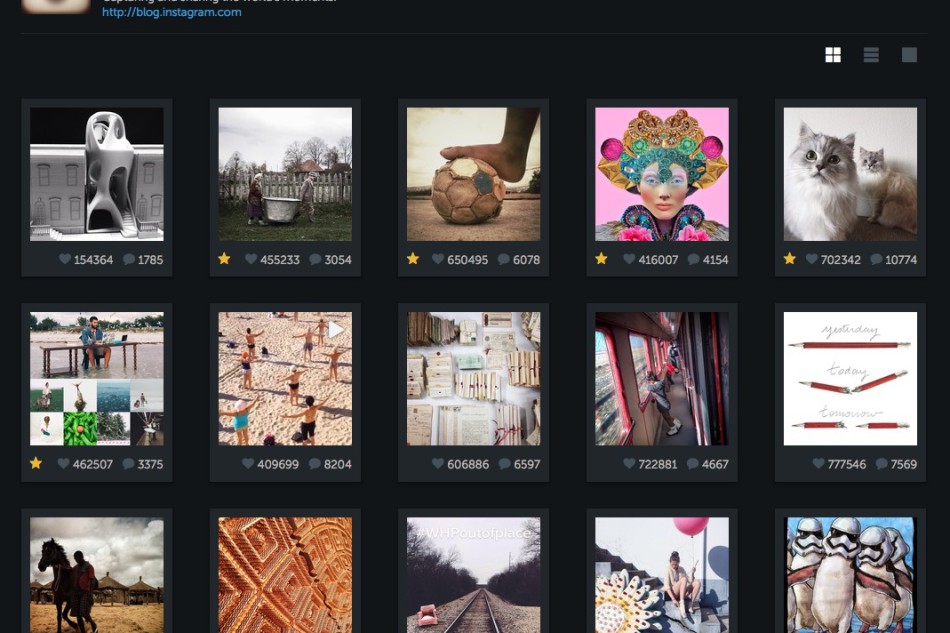Viewport: 950px width, 633px height.
Task: Click the like count 722881
Action: tap(657, 465)
